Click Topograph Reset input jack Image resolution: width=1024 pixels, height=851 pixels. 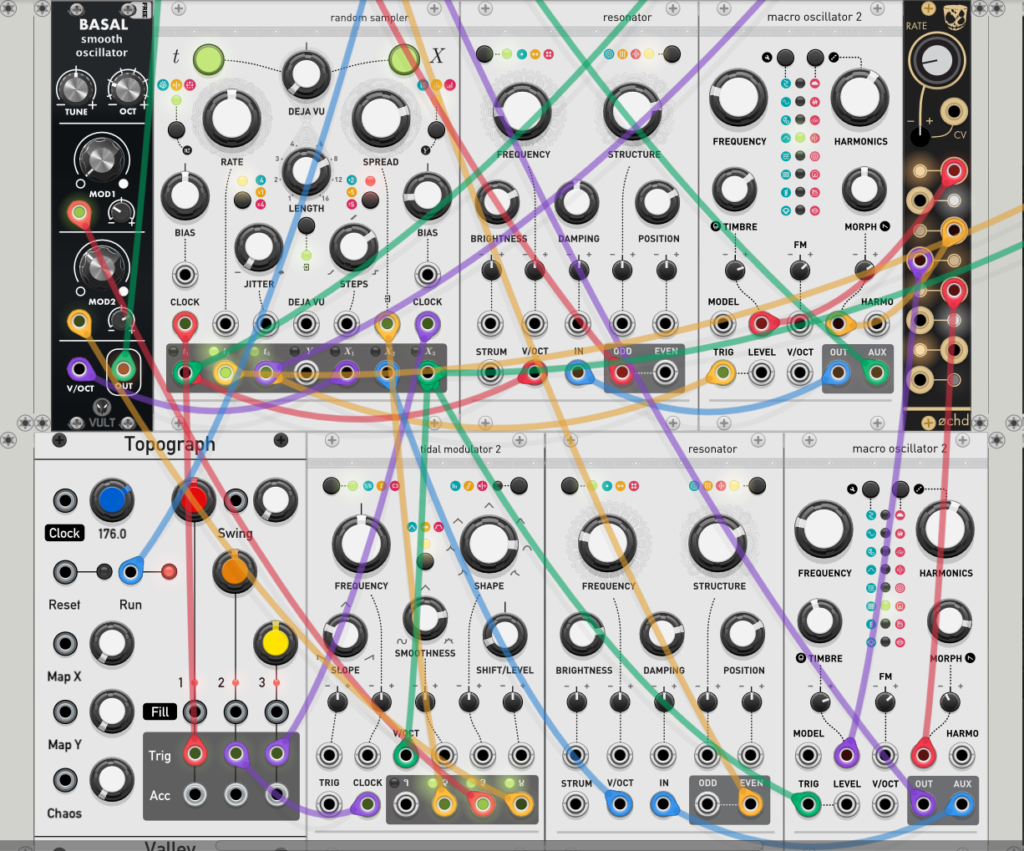click(65, 572)
